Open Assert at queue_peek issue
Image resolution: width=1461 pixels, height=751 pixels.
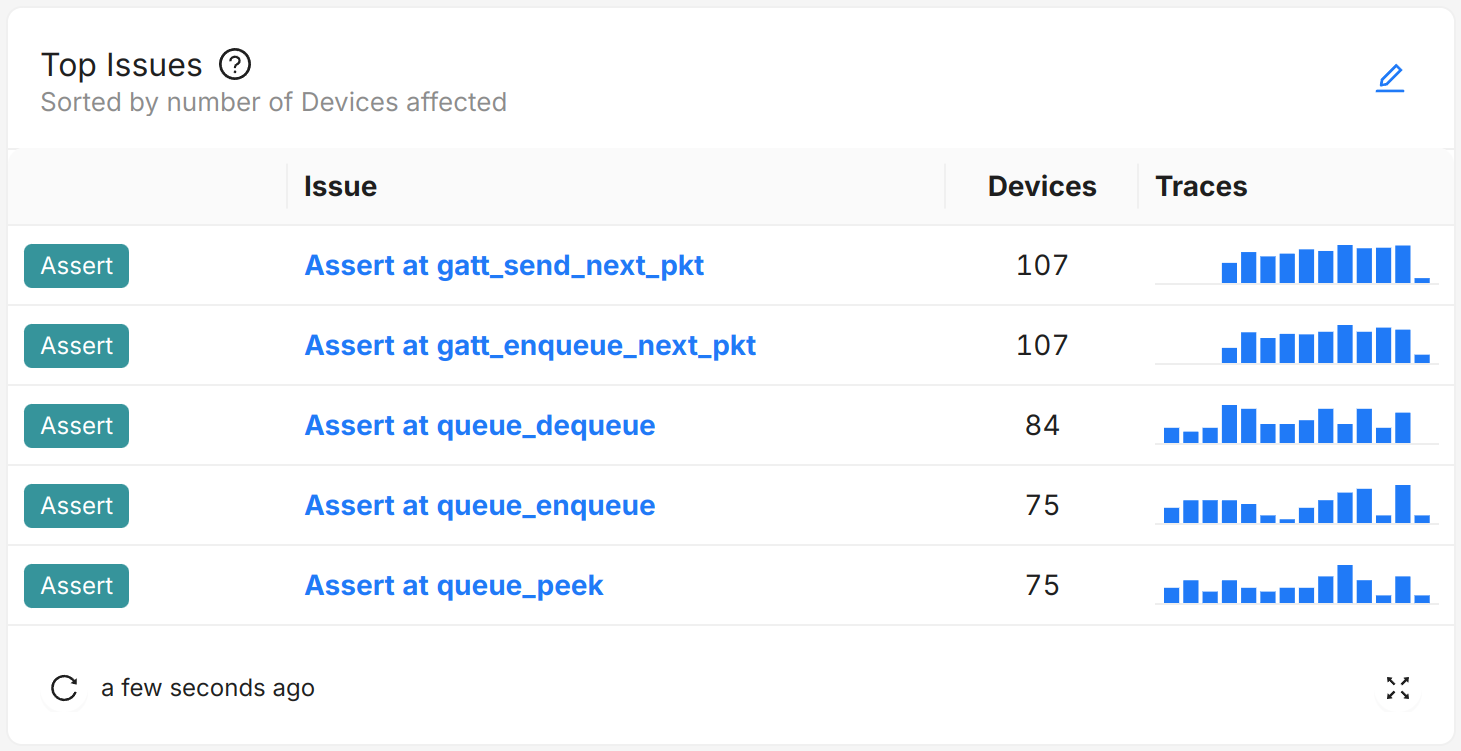tap(454, 586)
